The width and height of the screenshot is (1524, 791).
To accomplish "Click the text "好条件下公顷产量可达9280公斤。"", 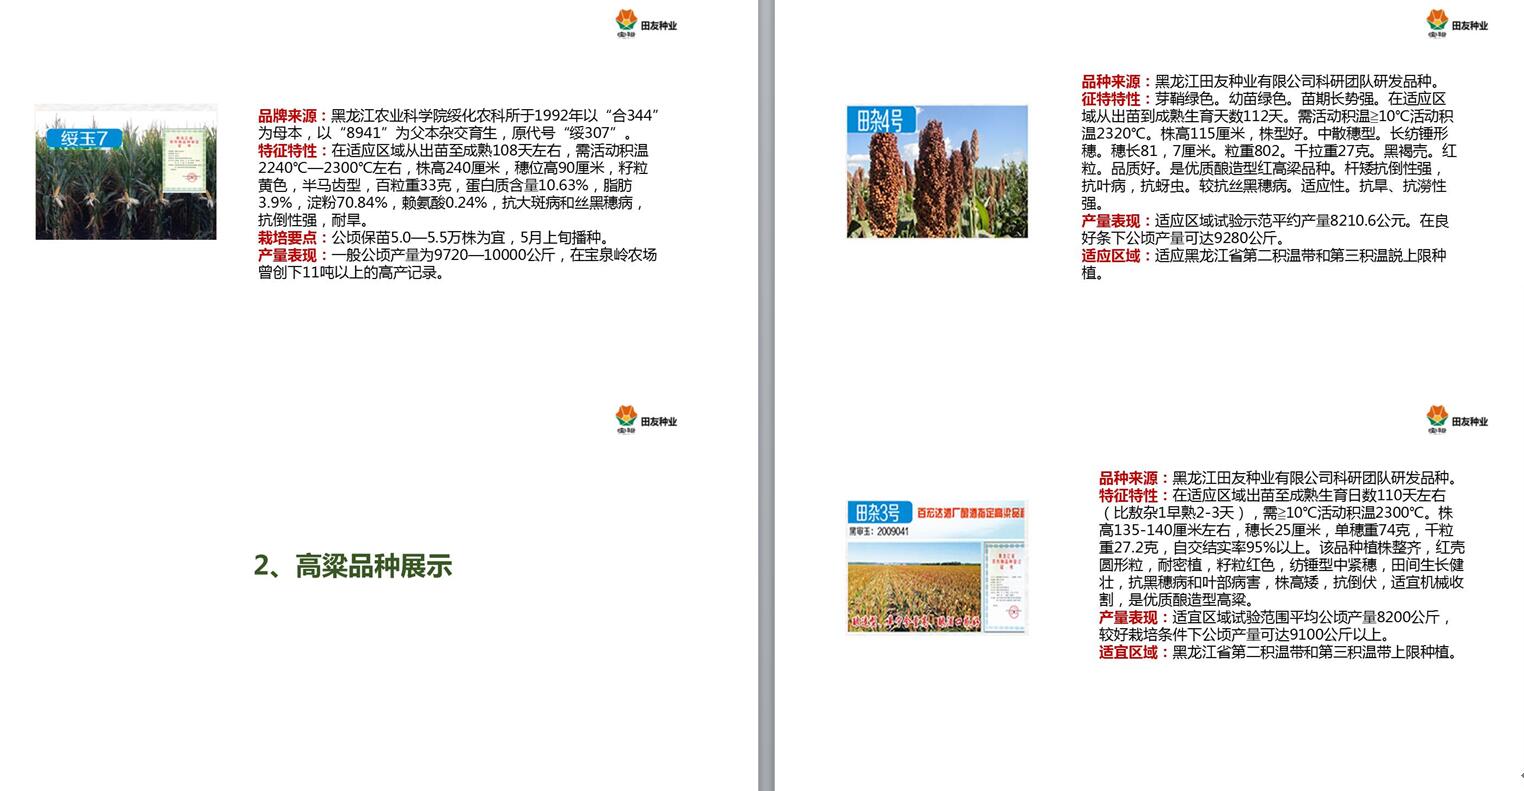I will pyautogui.click(x=1185, y=238).
